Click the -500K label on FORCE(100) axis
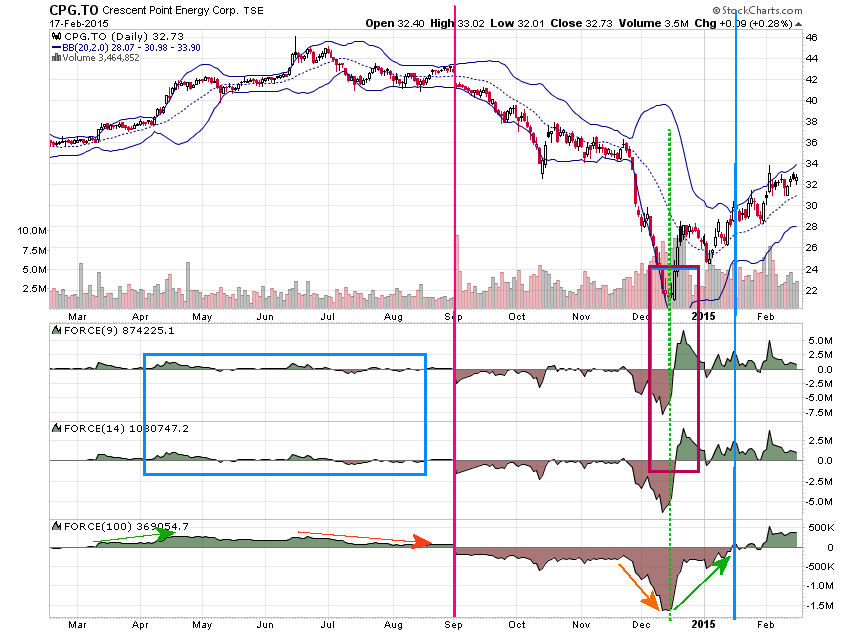 point(819,566)
